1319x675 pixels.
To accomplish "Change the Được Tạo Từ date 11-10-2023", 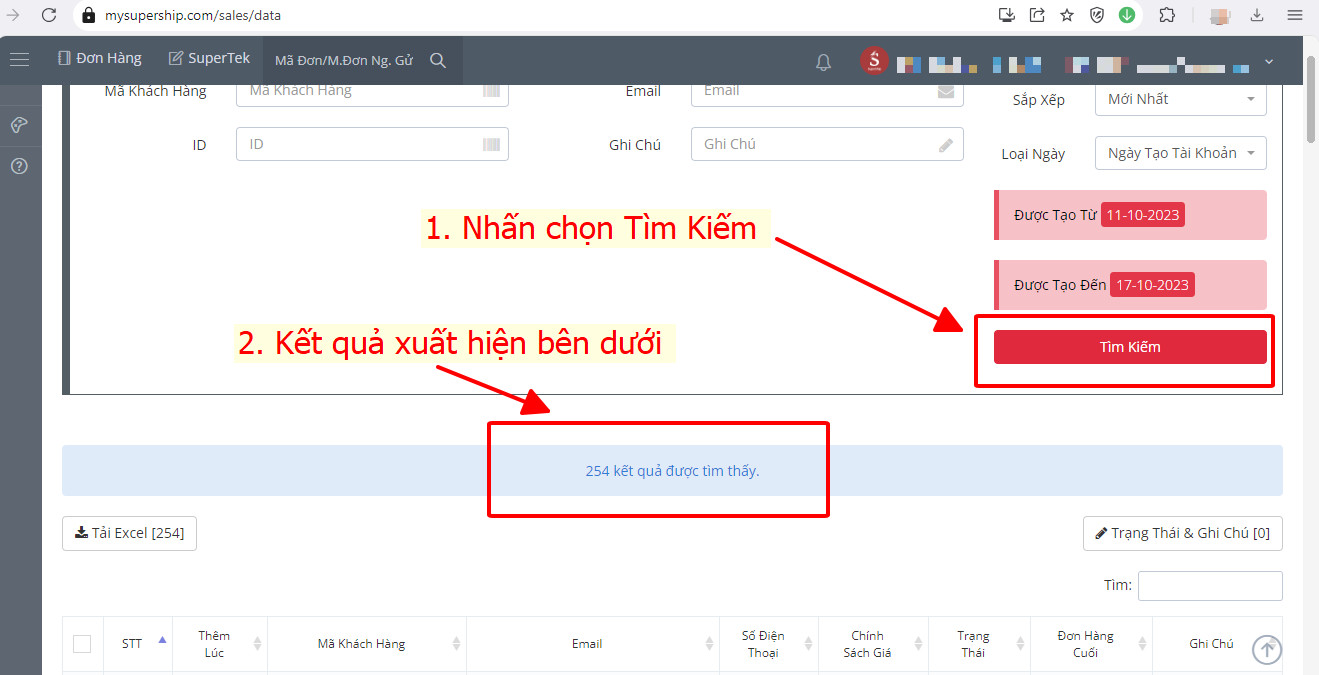I will click(x=1142, y=215).
